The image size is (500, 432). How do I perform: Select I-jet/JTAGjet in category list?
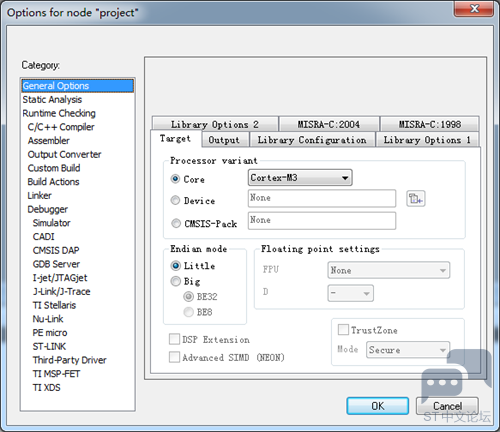[x=60, y=278]
